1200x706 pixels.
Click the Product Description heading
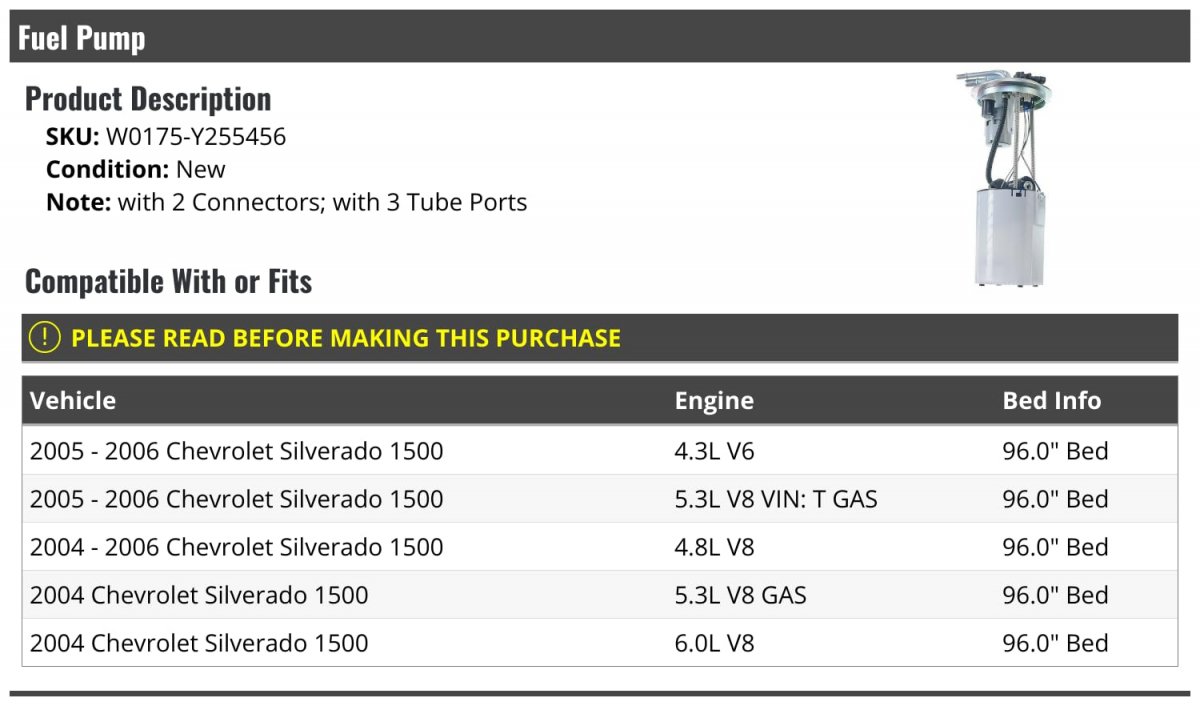point(148,99)
